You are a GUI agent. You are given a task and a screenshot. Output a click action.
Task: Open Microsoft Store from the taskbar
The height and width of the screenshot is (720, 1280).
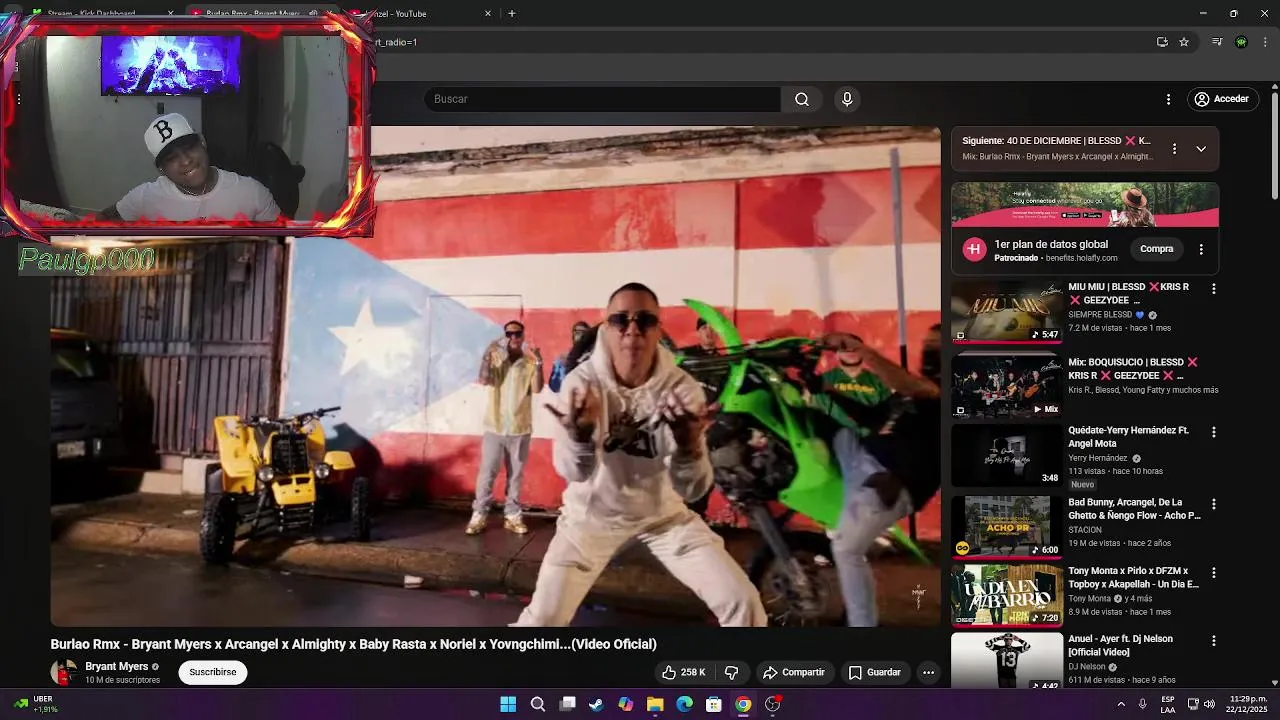(x=714, y=704)
